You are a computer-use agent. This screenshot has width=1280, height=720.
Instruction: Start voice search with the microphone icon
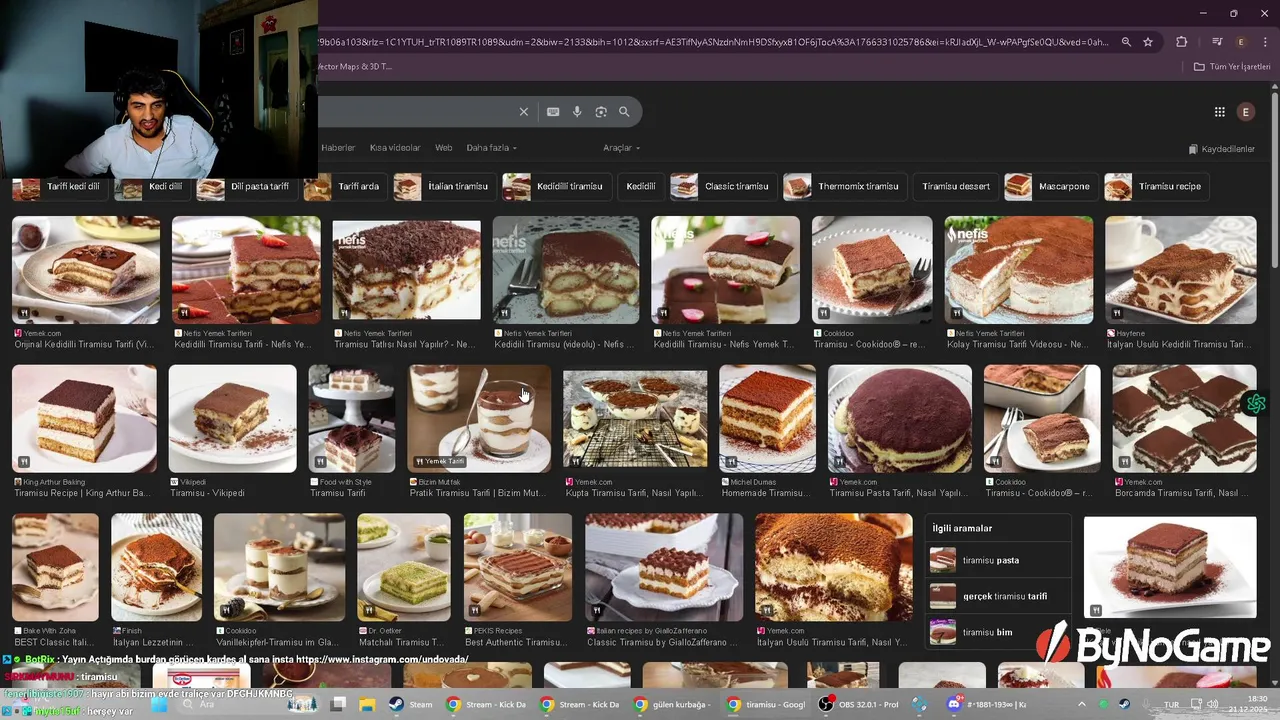[577, 112]
